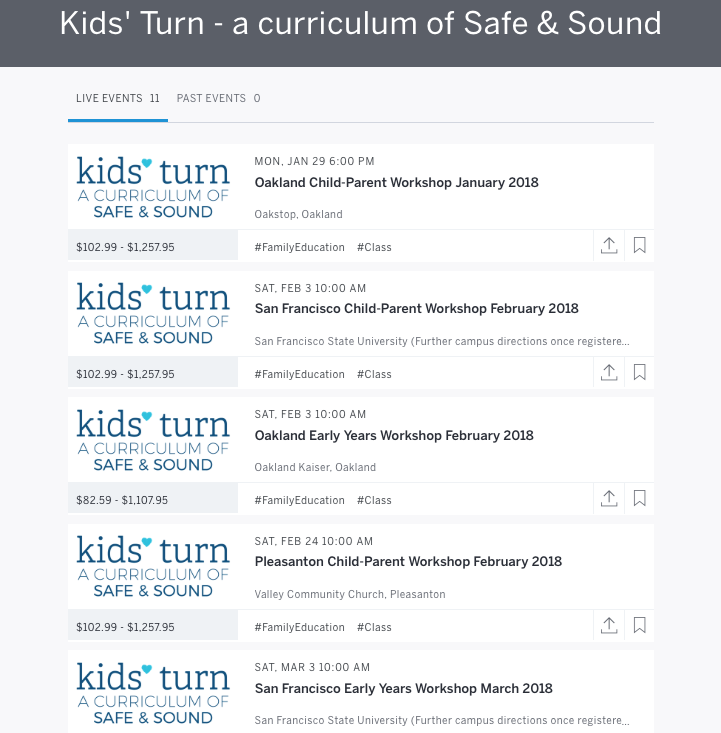Share the Oakland Child-Parent Workshop January event

click(609, 246)
